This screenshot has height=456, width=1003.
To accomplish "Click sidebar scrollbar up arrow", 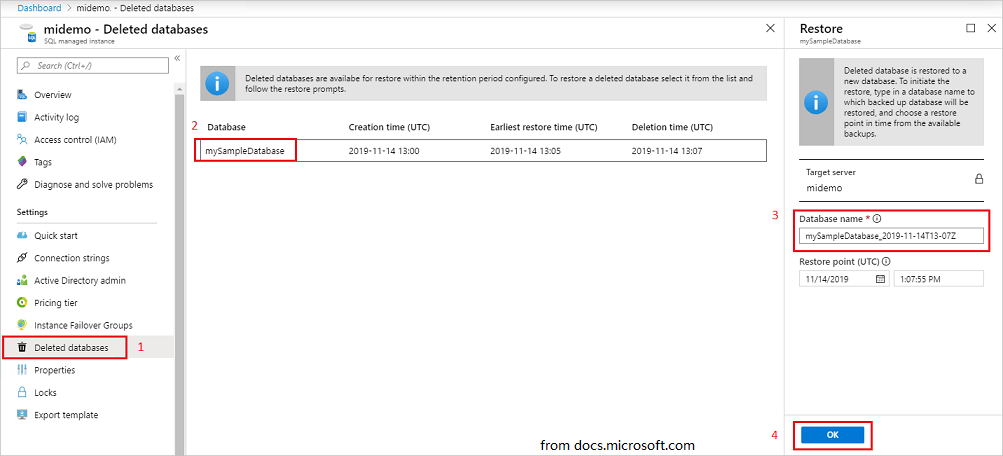I will 180,88.
